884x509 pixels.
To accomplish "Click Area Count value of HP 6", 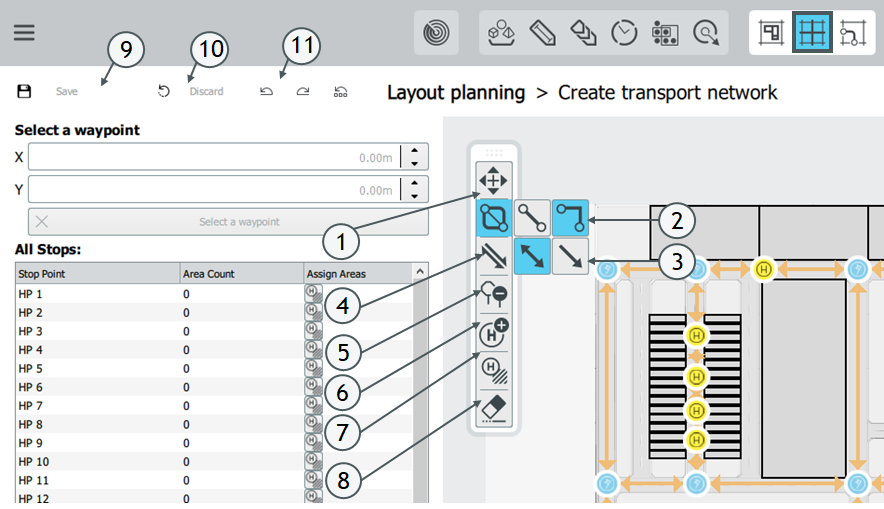I will click(186, 387).
